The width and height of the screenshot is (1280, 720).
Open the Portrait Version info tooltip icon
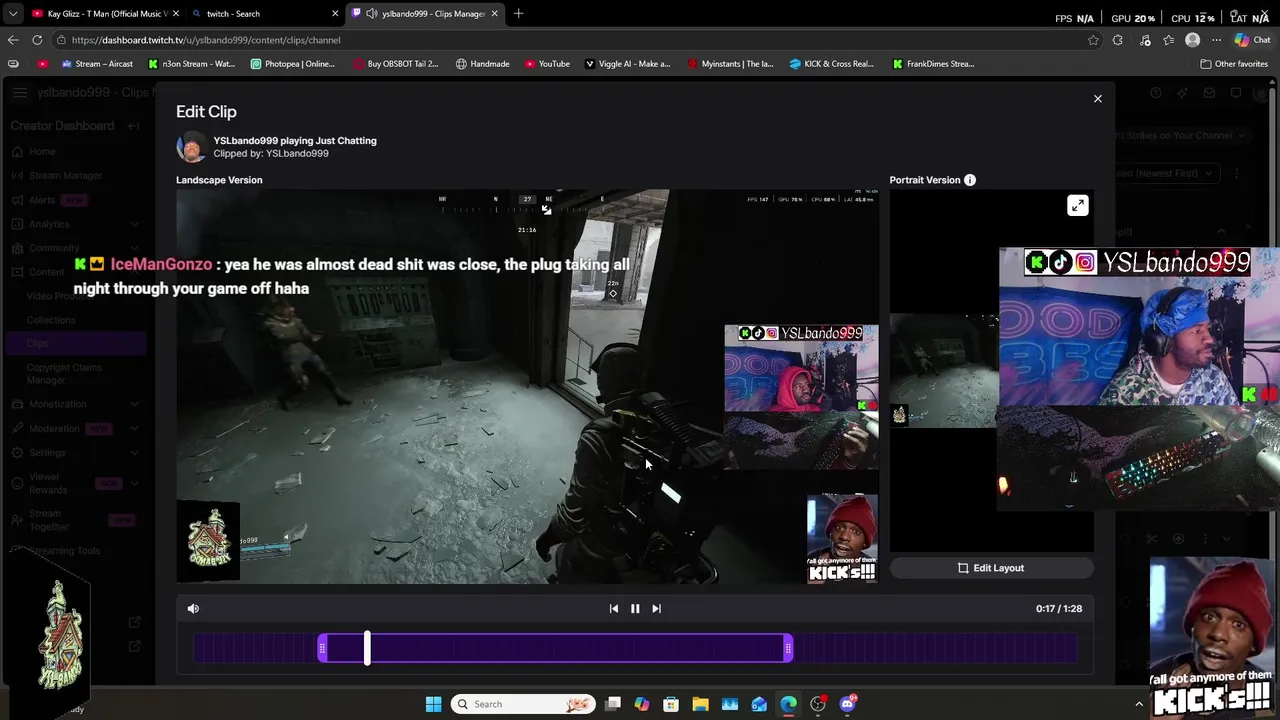coord(970,180)
